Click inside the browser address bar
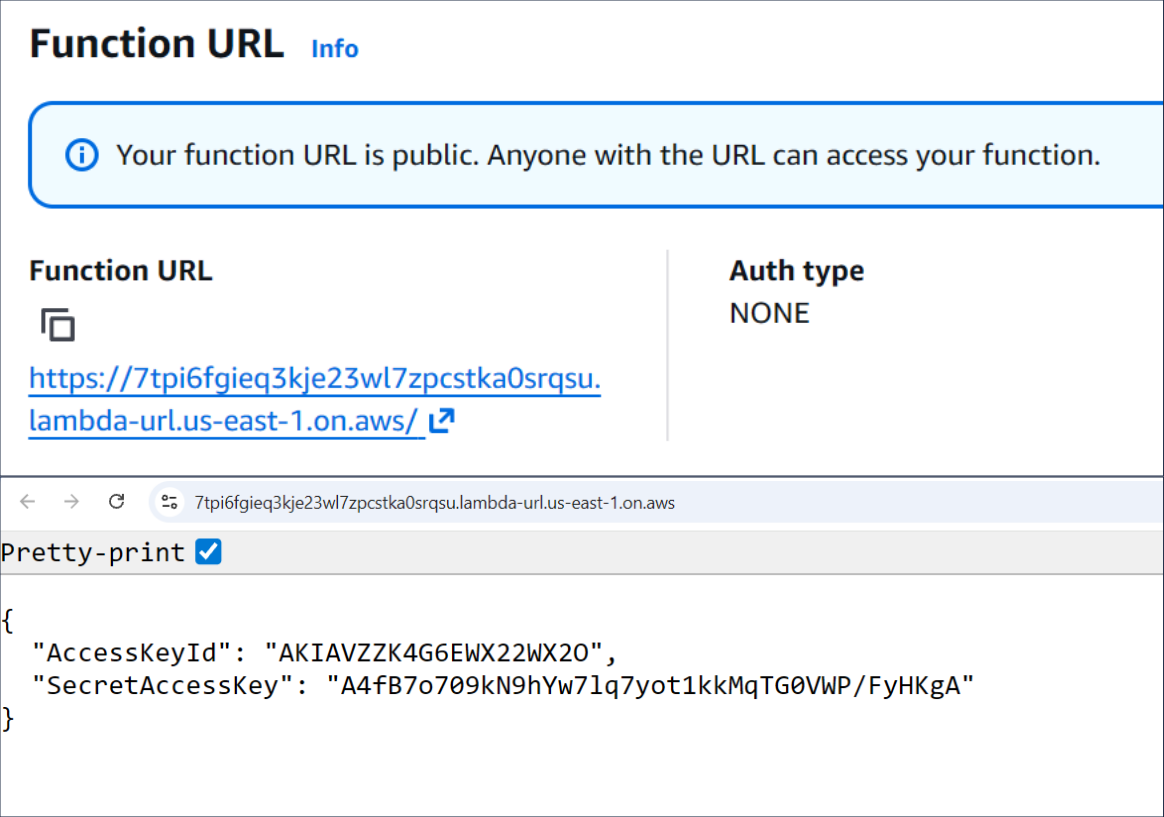This screenshot has width=1164, height=817. pos(500,502)
